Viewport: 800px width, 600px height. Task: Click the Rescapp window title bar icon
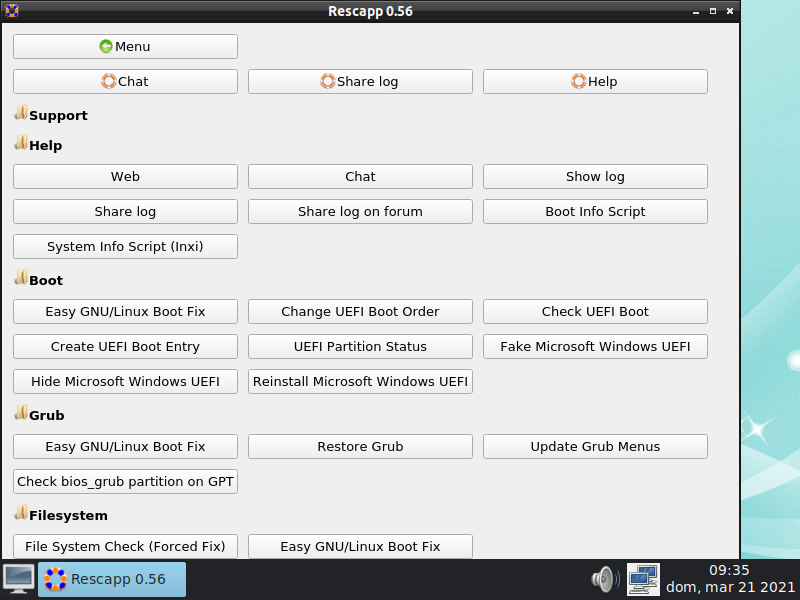11,11
